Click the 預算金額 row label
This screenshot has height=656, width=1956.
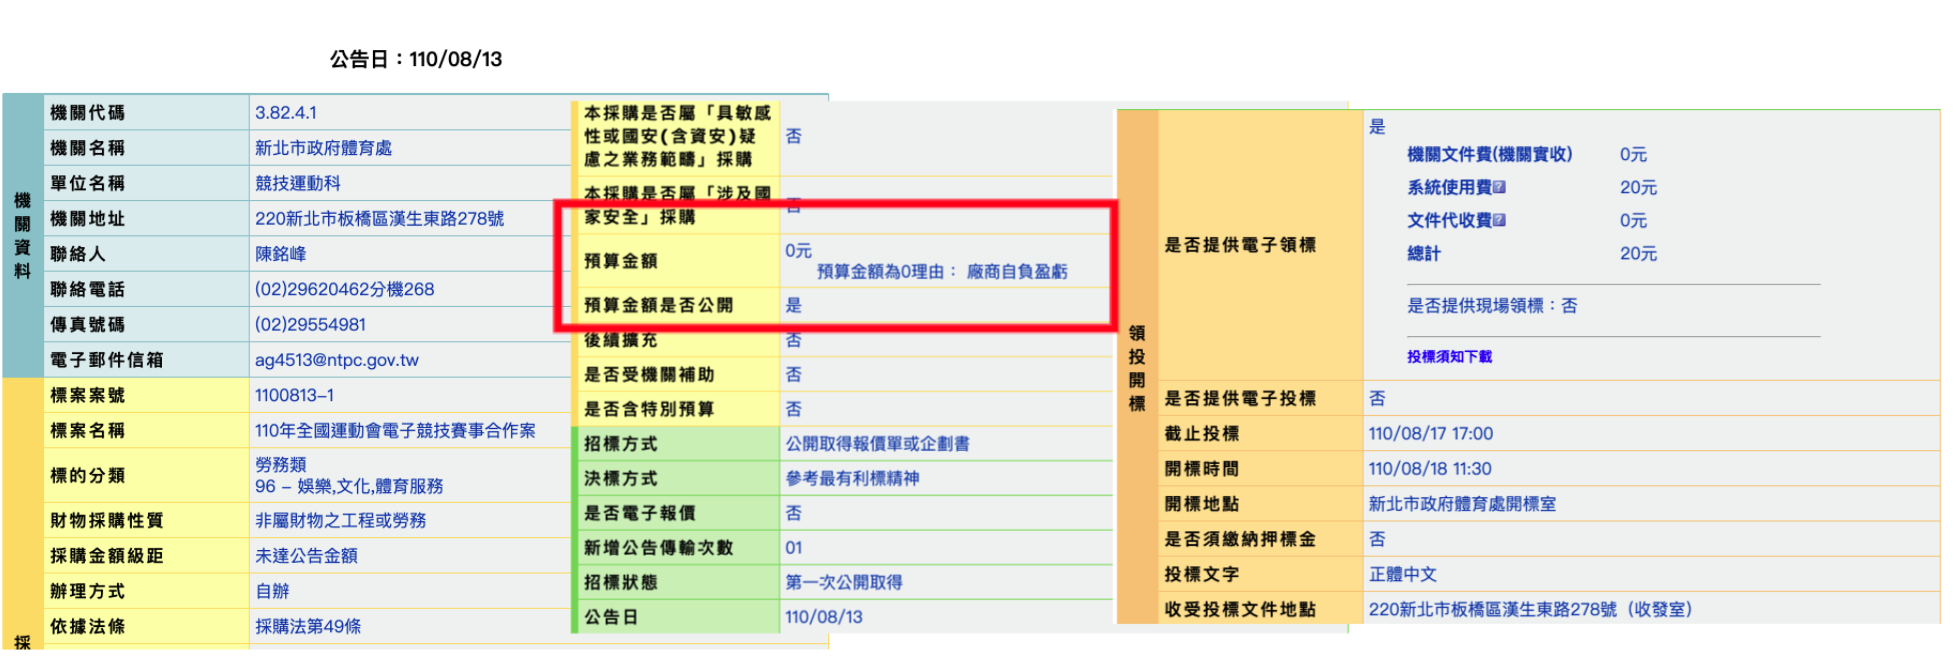(621, 260)
